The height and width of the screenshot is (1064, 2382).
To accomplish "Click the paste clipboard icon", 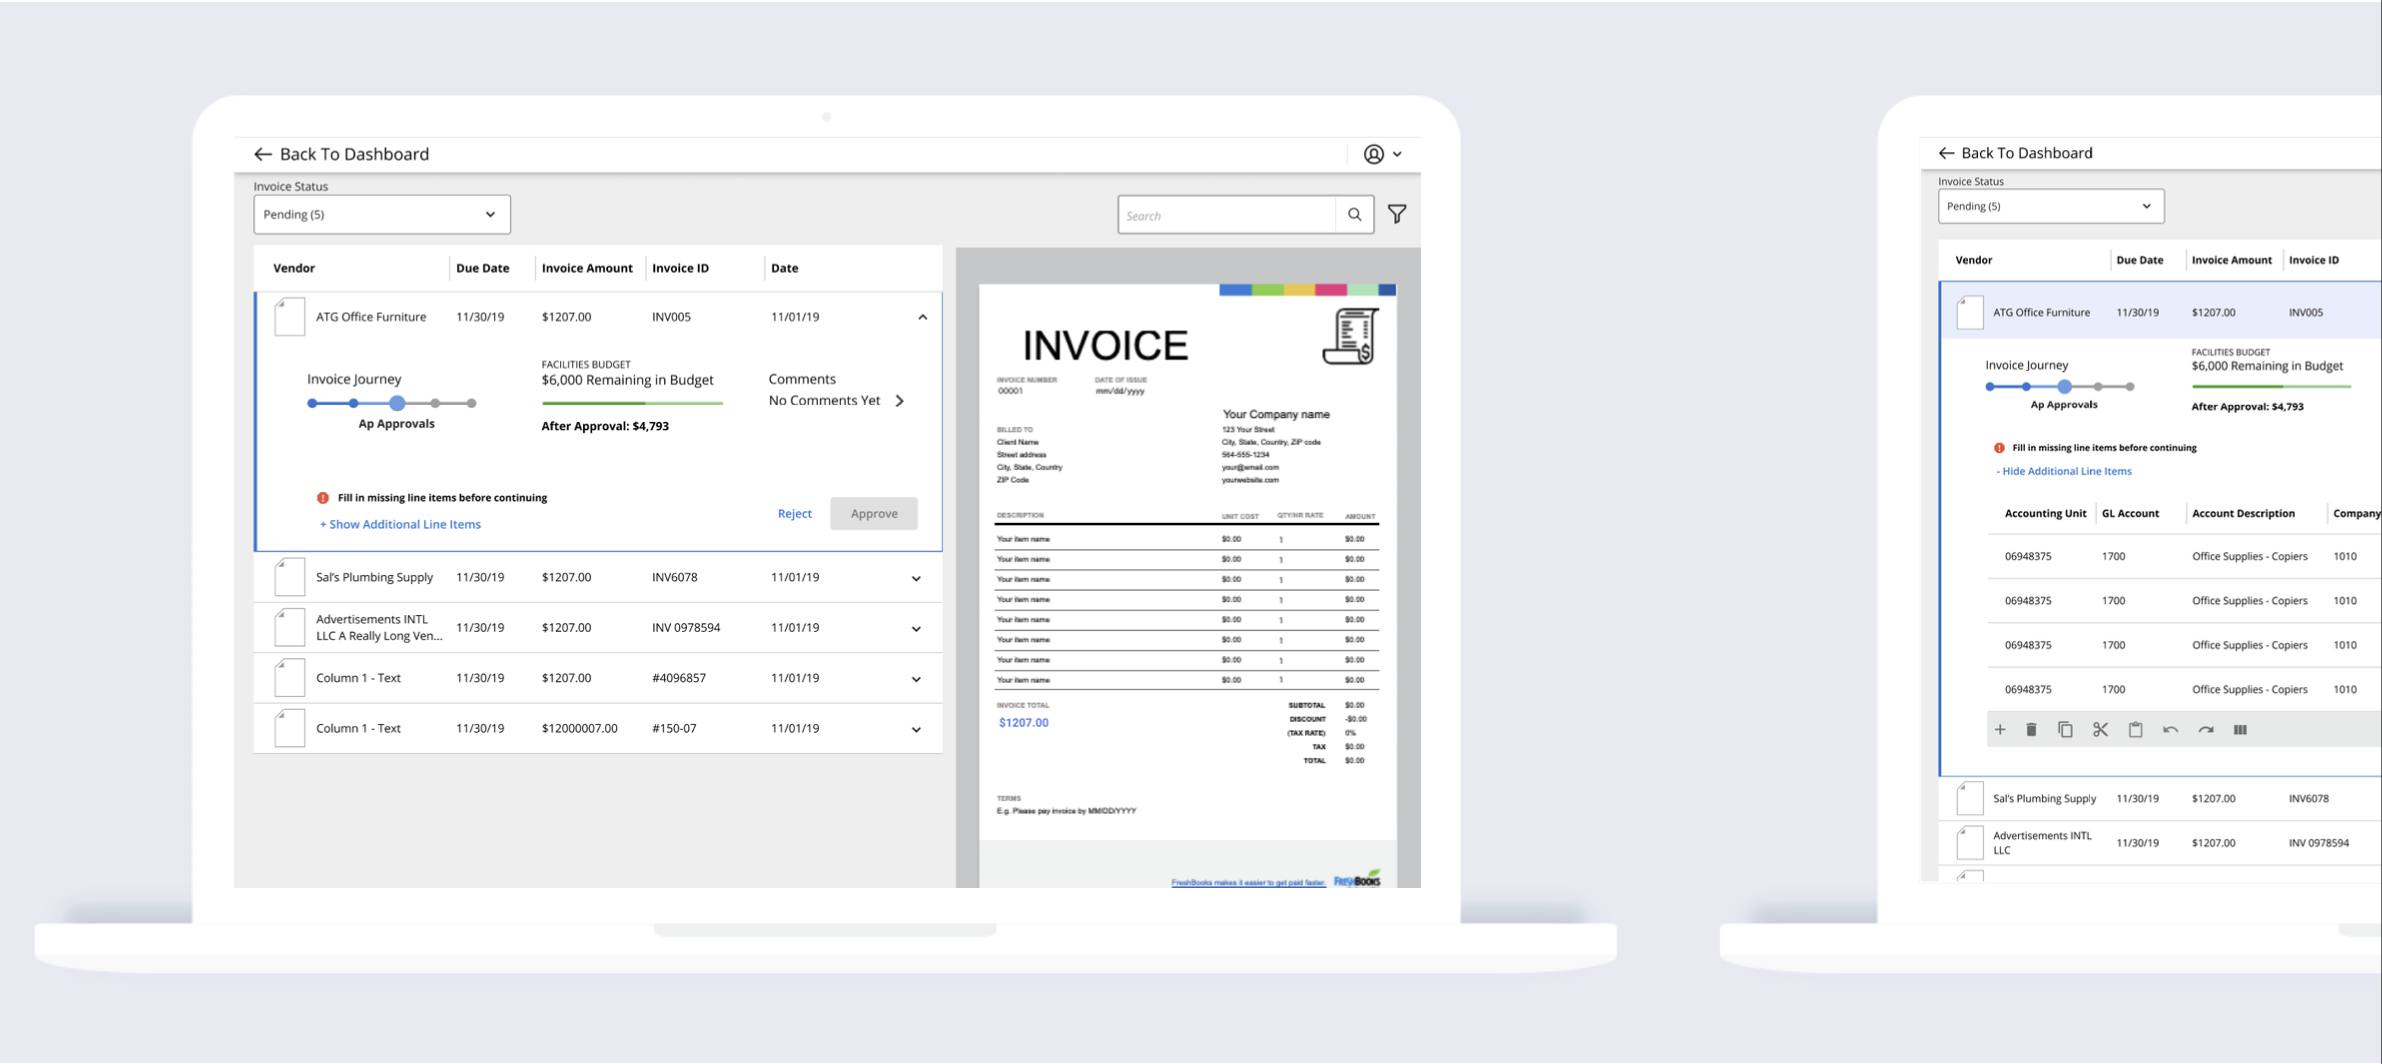I will 2135,730.
